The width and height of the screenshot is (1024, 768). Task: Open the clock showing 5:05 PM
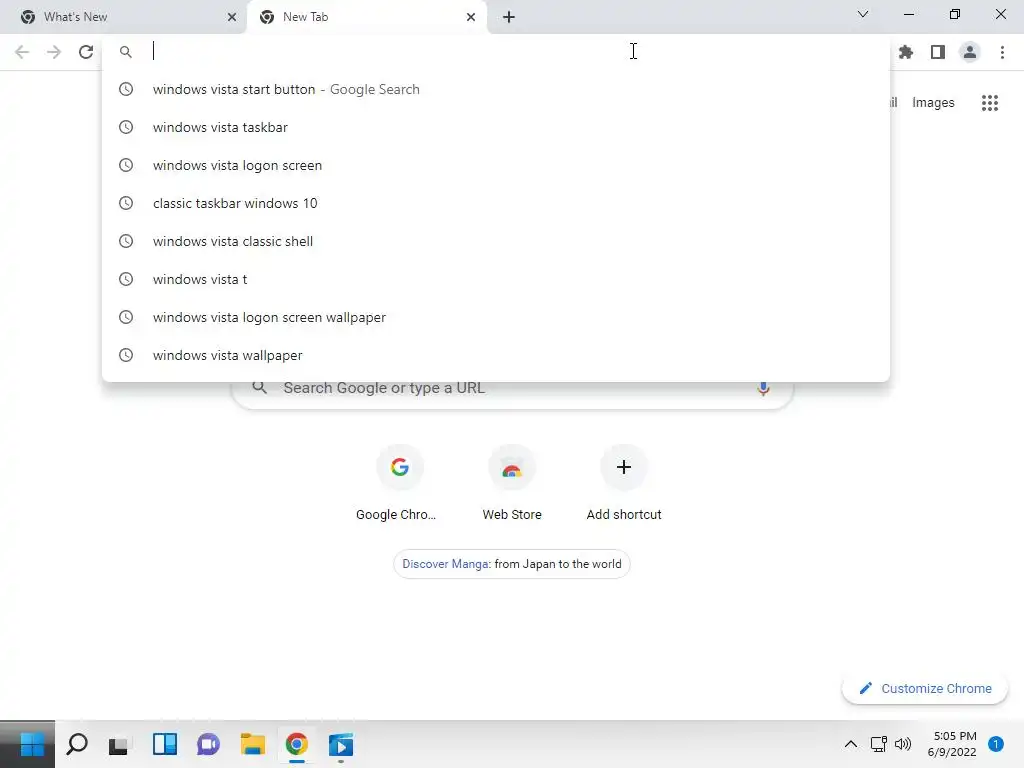point(952,744)
